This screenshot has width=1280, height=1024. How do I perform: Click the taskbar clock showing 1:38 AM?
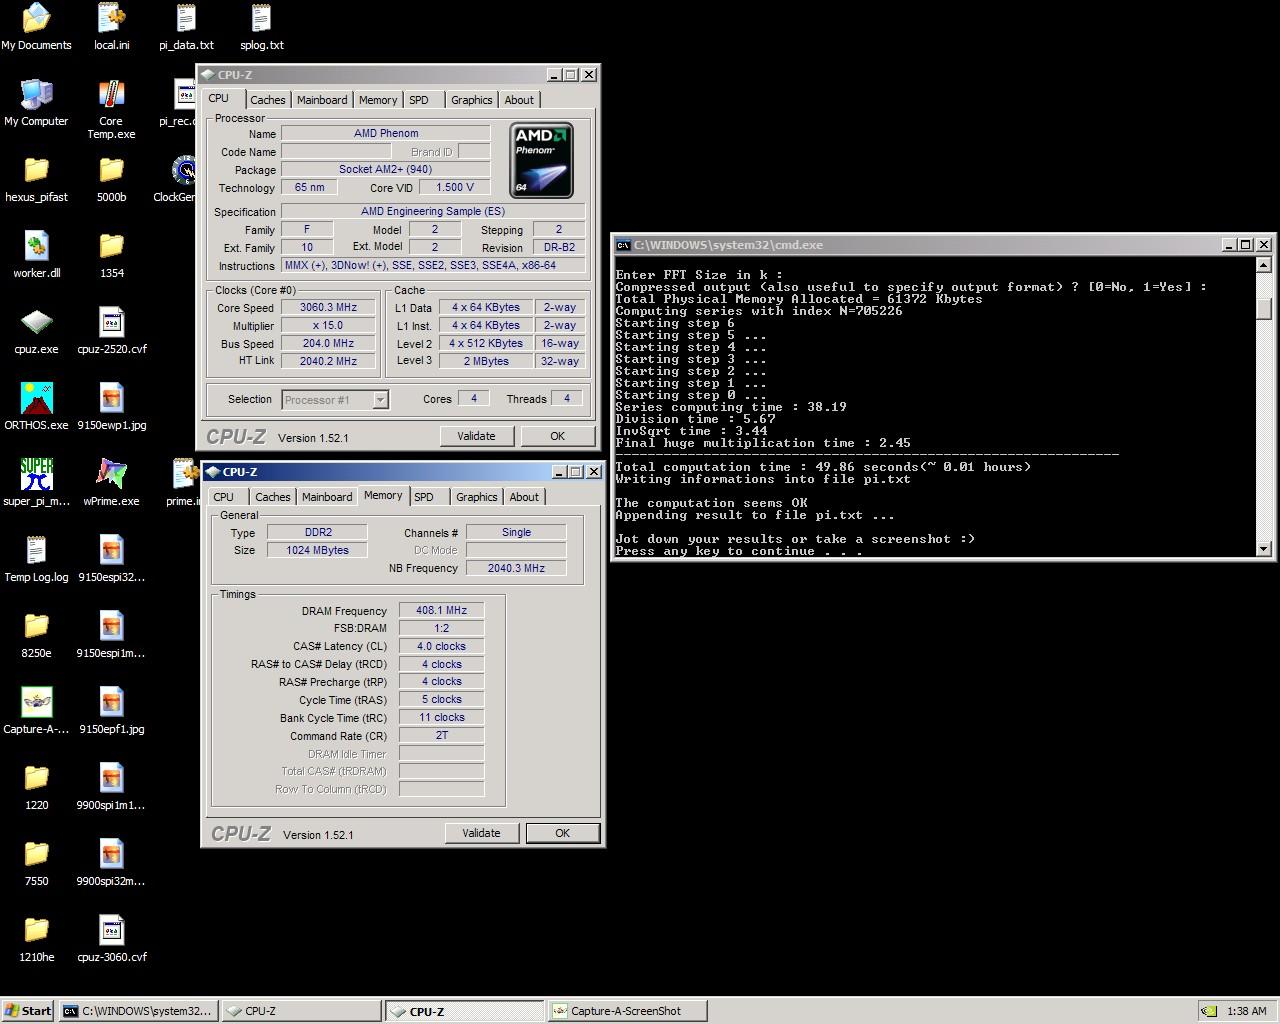1246,1011
